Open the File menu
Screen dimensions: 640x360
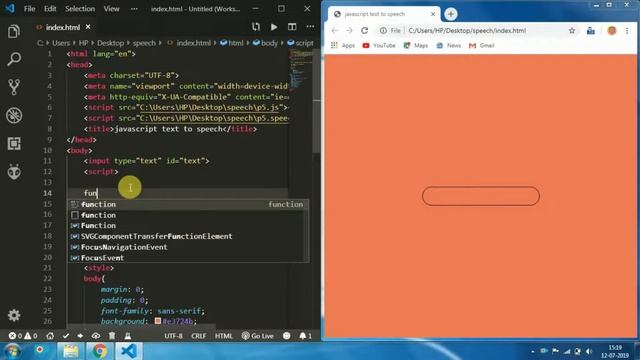(29, 9)
